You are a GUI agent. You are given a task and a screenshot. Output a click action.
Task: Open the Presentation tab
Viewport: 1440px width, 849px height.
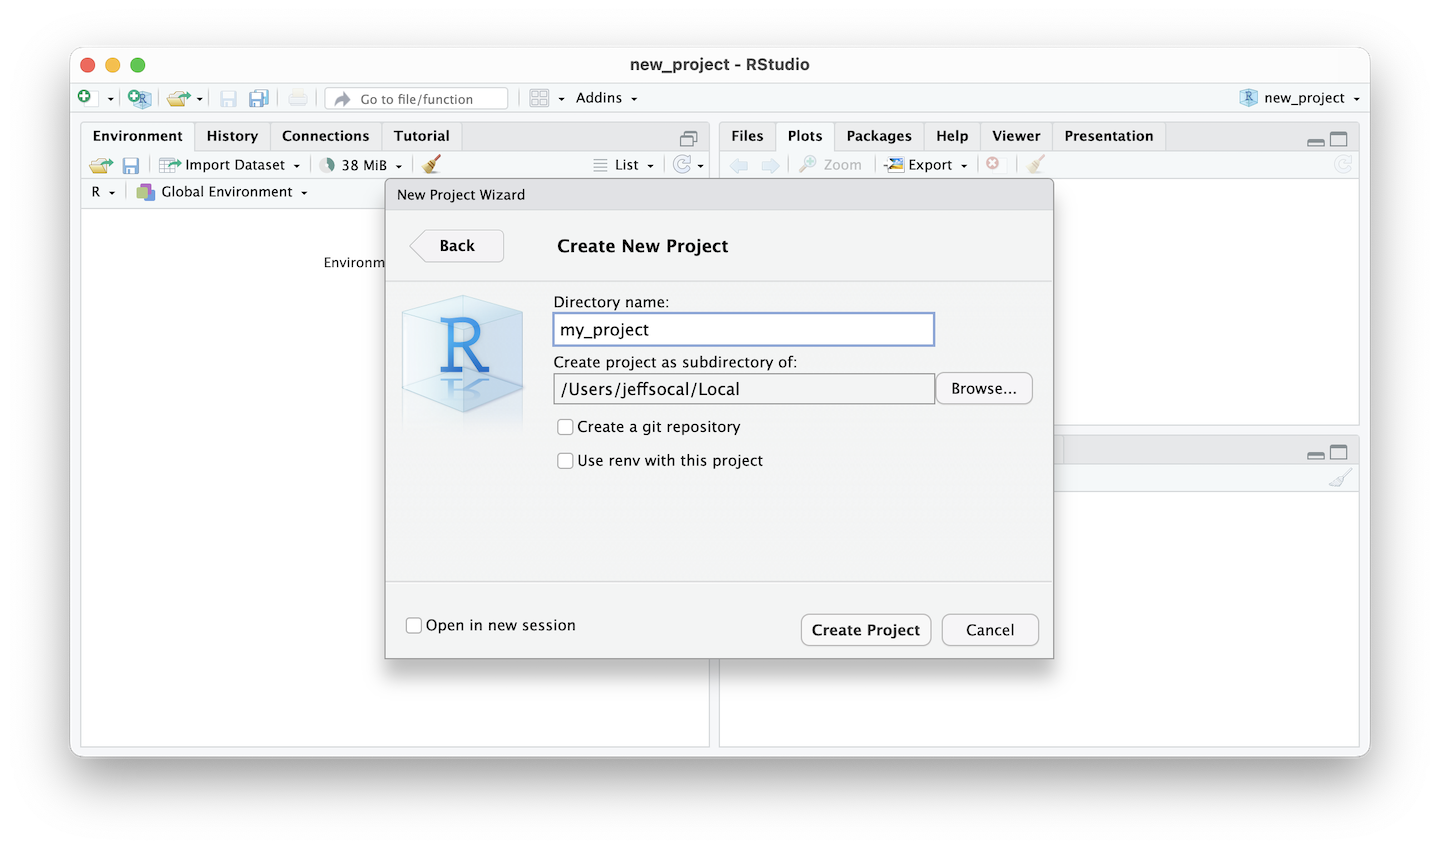coord(1109,136)
